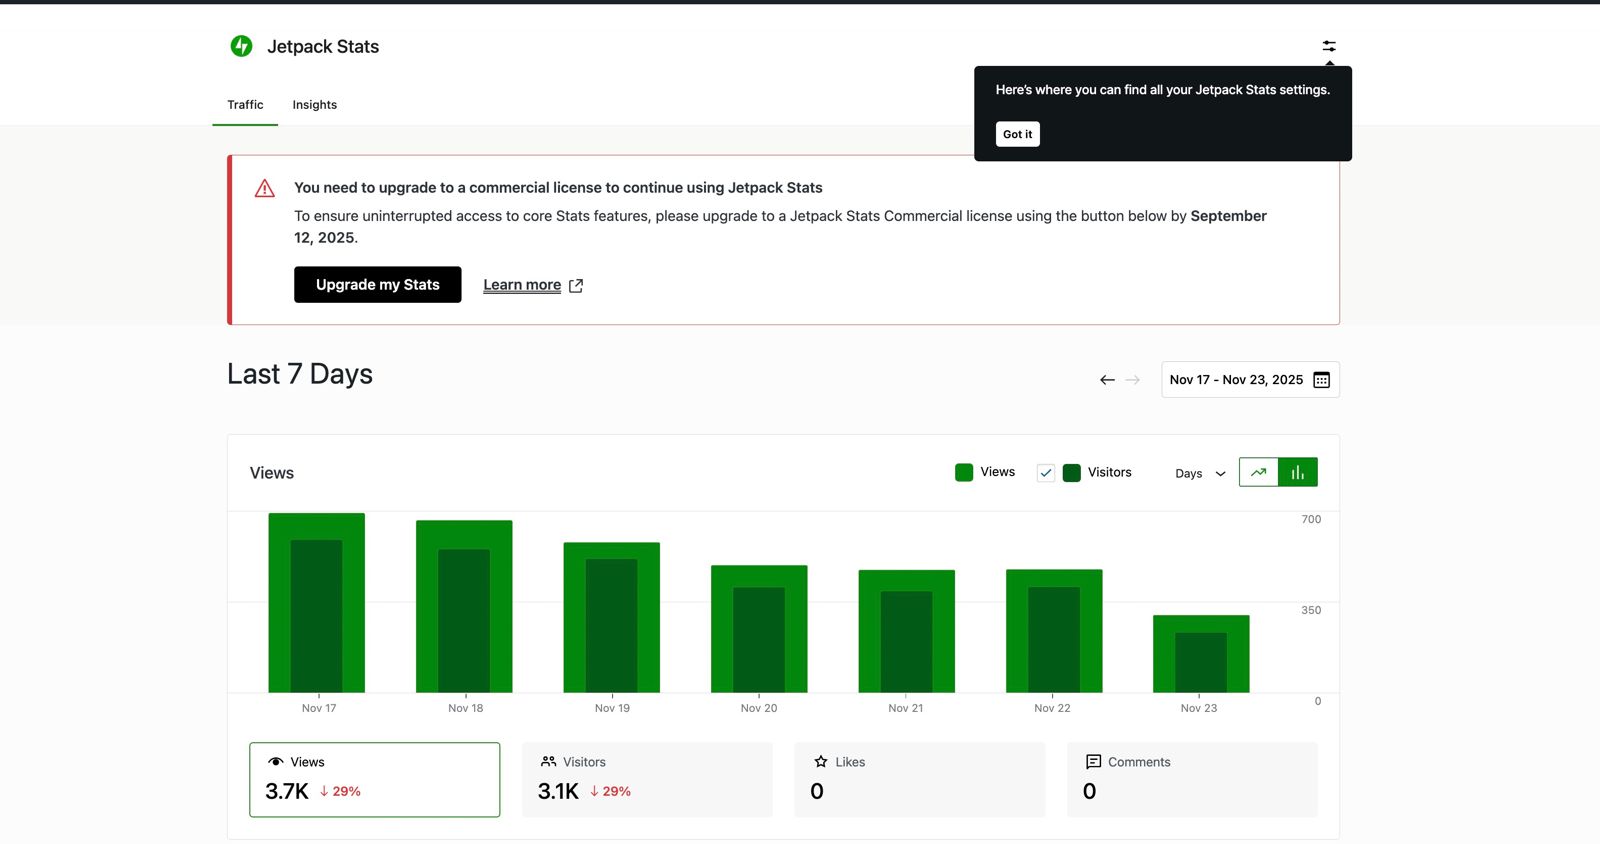Image resolution: width=1600 pixels, height=844 pixels.
Task: Open calendar icon in date picker
Action: point(1321,380)
